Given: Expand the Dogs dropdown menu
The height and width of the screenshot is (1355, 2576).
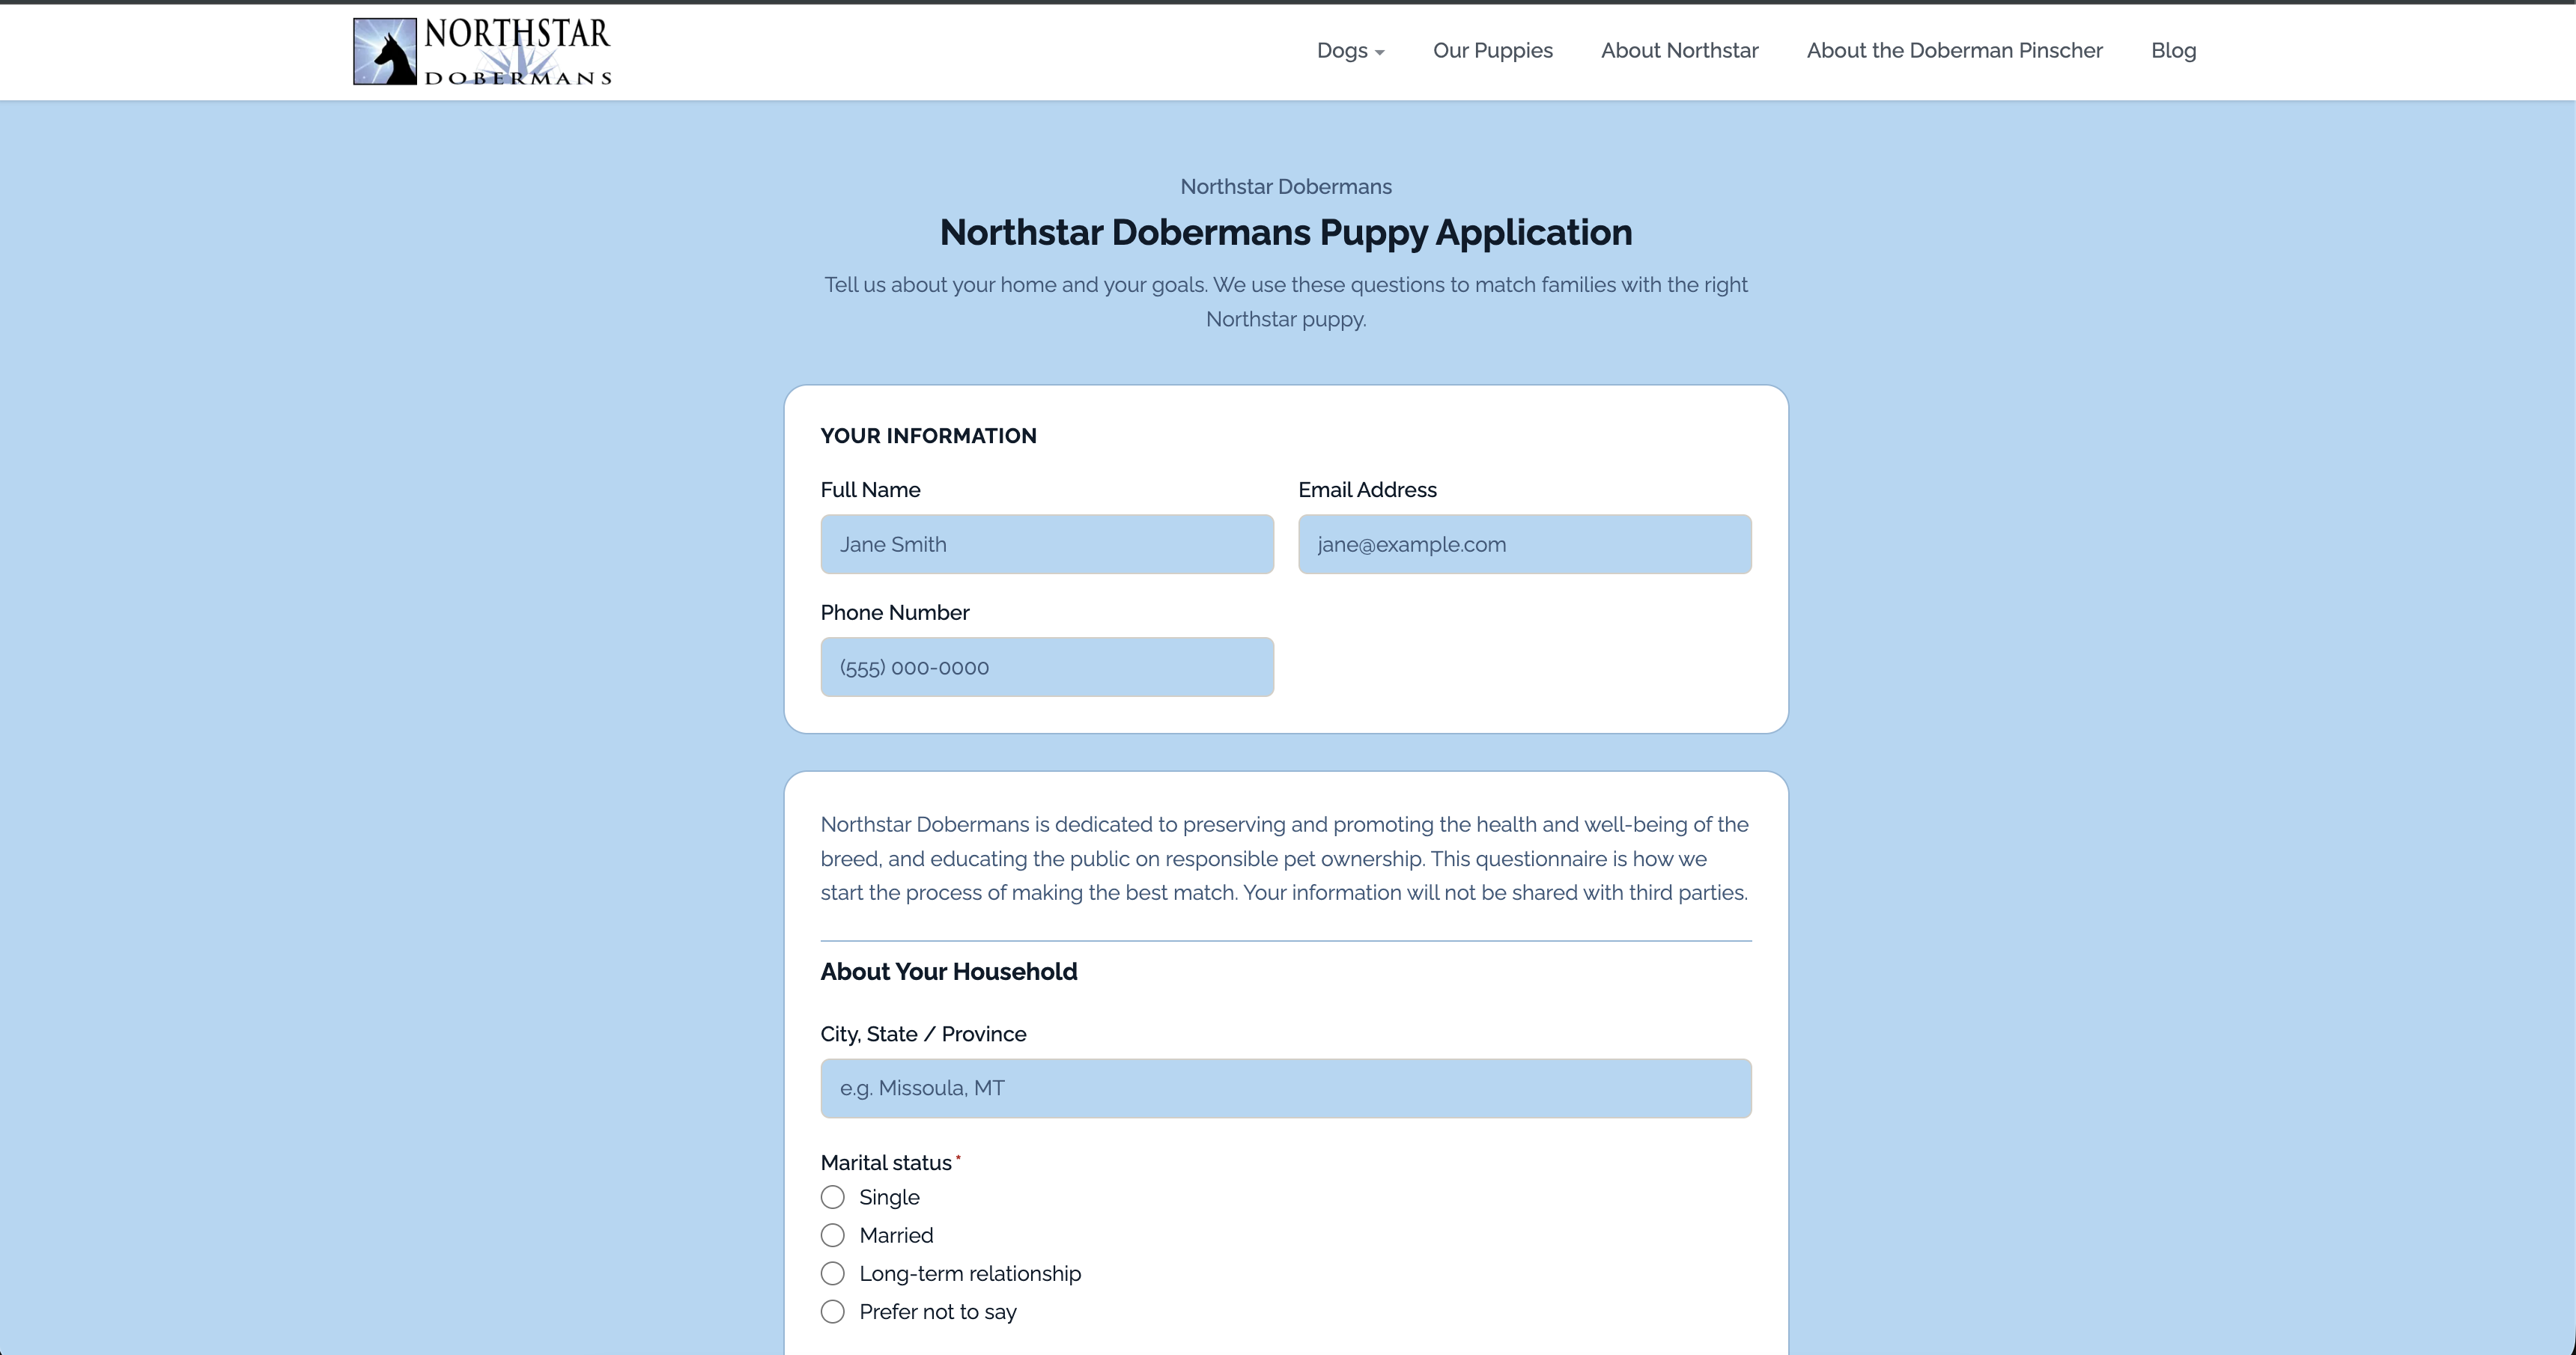Looking at the screenshot, I should click(x=1350, y=51).
